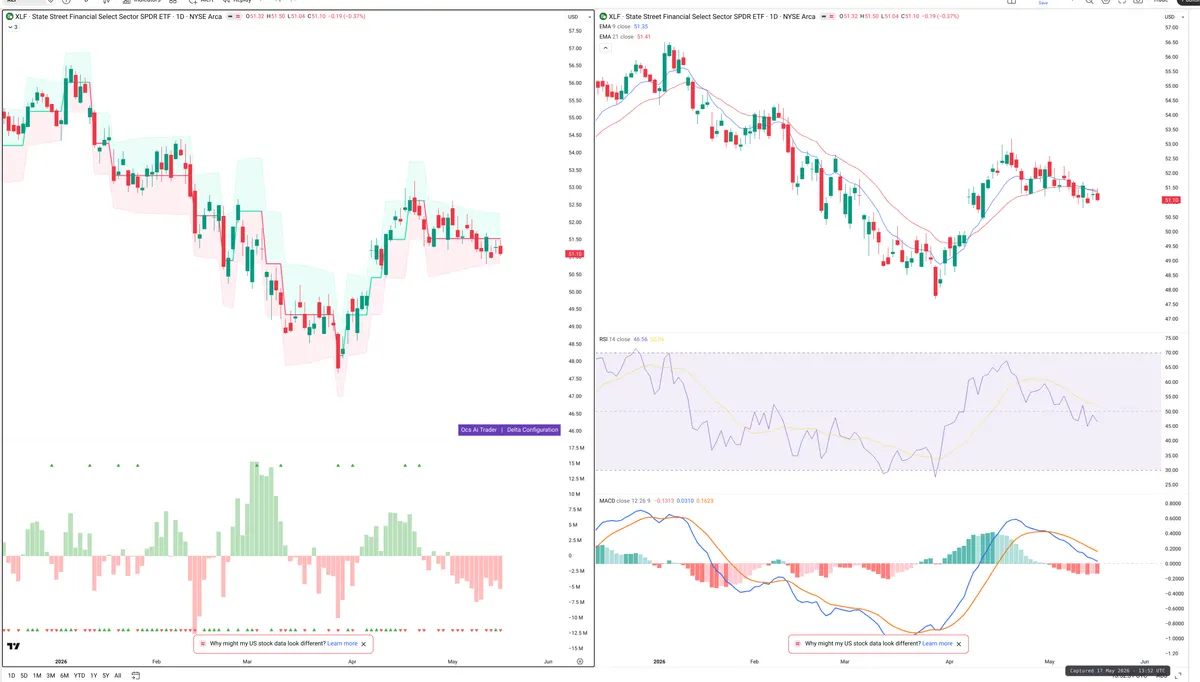The width and height of the screenshot is (1200, 682).
Task: Click the Delta Configuration label
Action: point(532,430)
